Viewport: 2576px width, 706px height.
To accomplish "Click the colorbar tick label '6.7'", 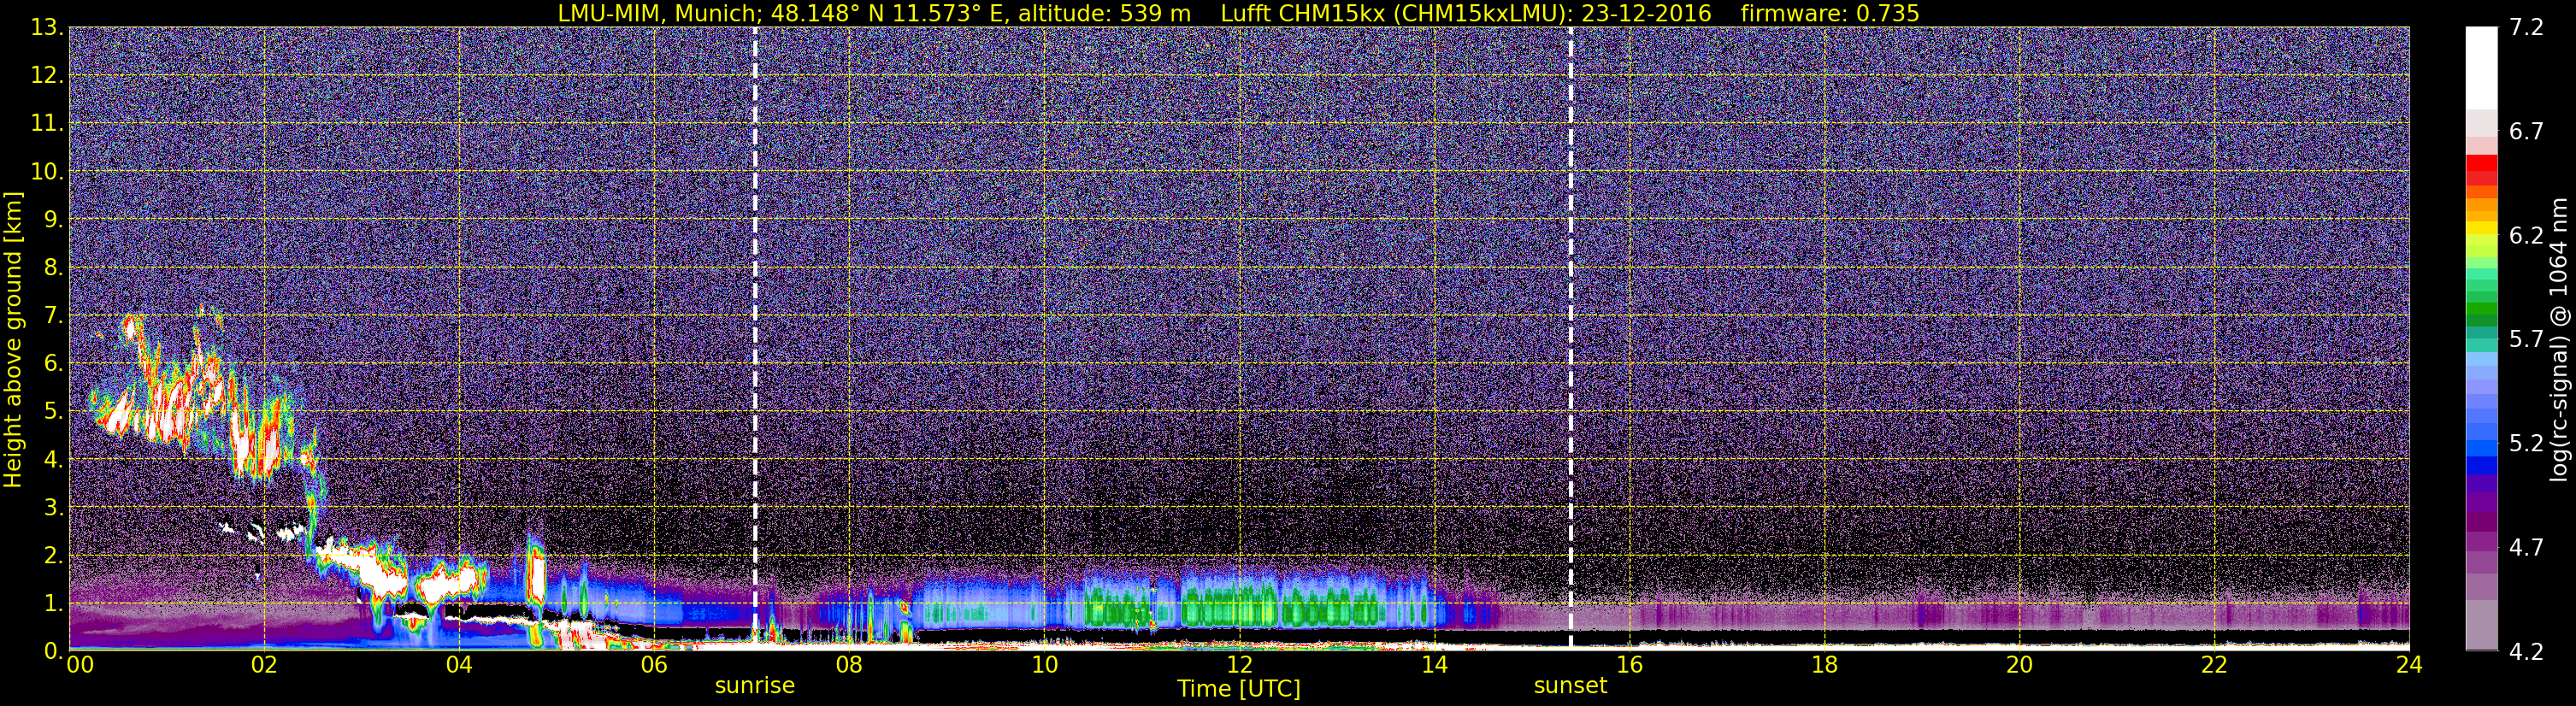I will pos(2527,132).
